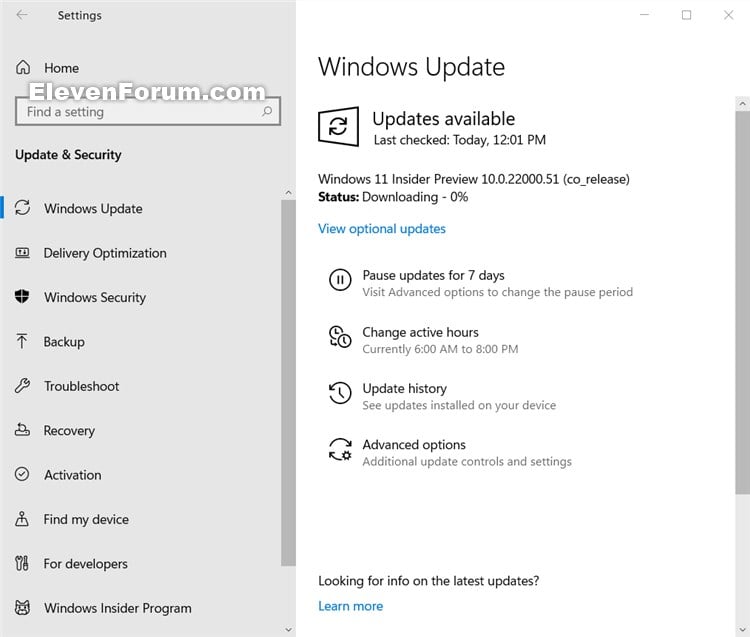Select Windows Update in the sidebar
The width and height of the screenshot is (750, 637).
pos(93,209)
